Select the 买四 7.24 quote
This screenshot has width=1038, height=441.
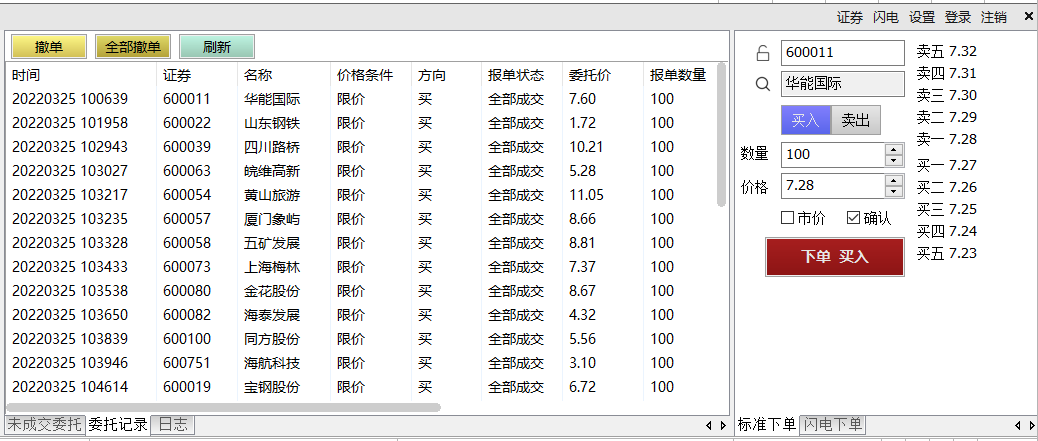click(947, 231)
